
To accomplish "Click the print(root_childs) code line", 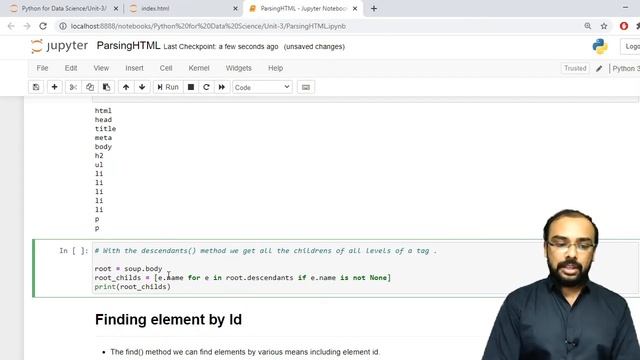I will [133, 287].
